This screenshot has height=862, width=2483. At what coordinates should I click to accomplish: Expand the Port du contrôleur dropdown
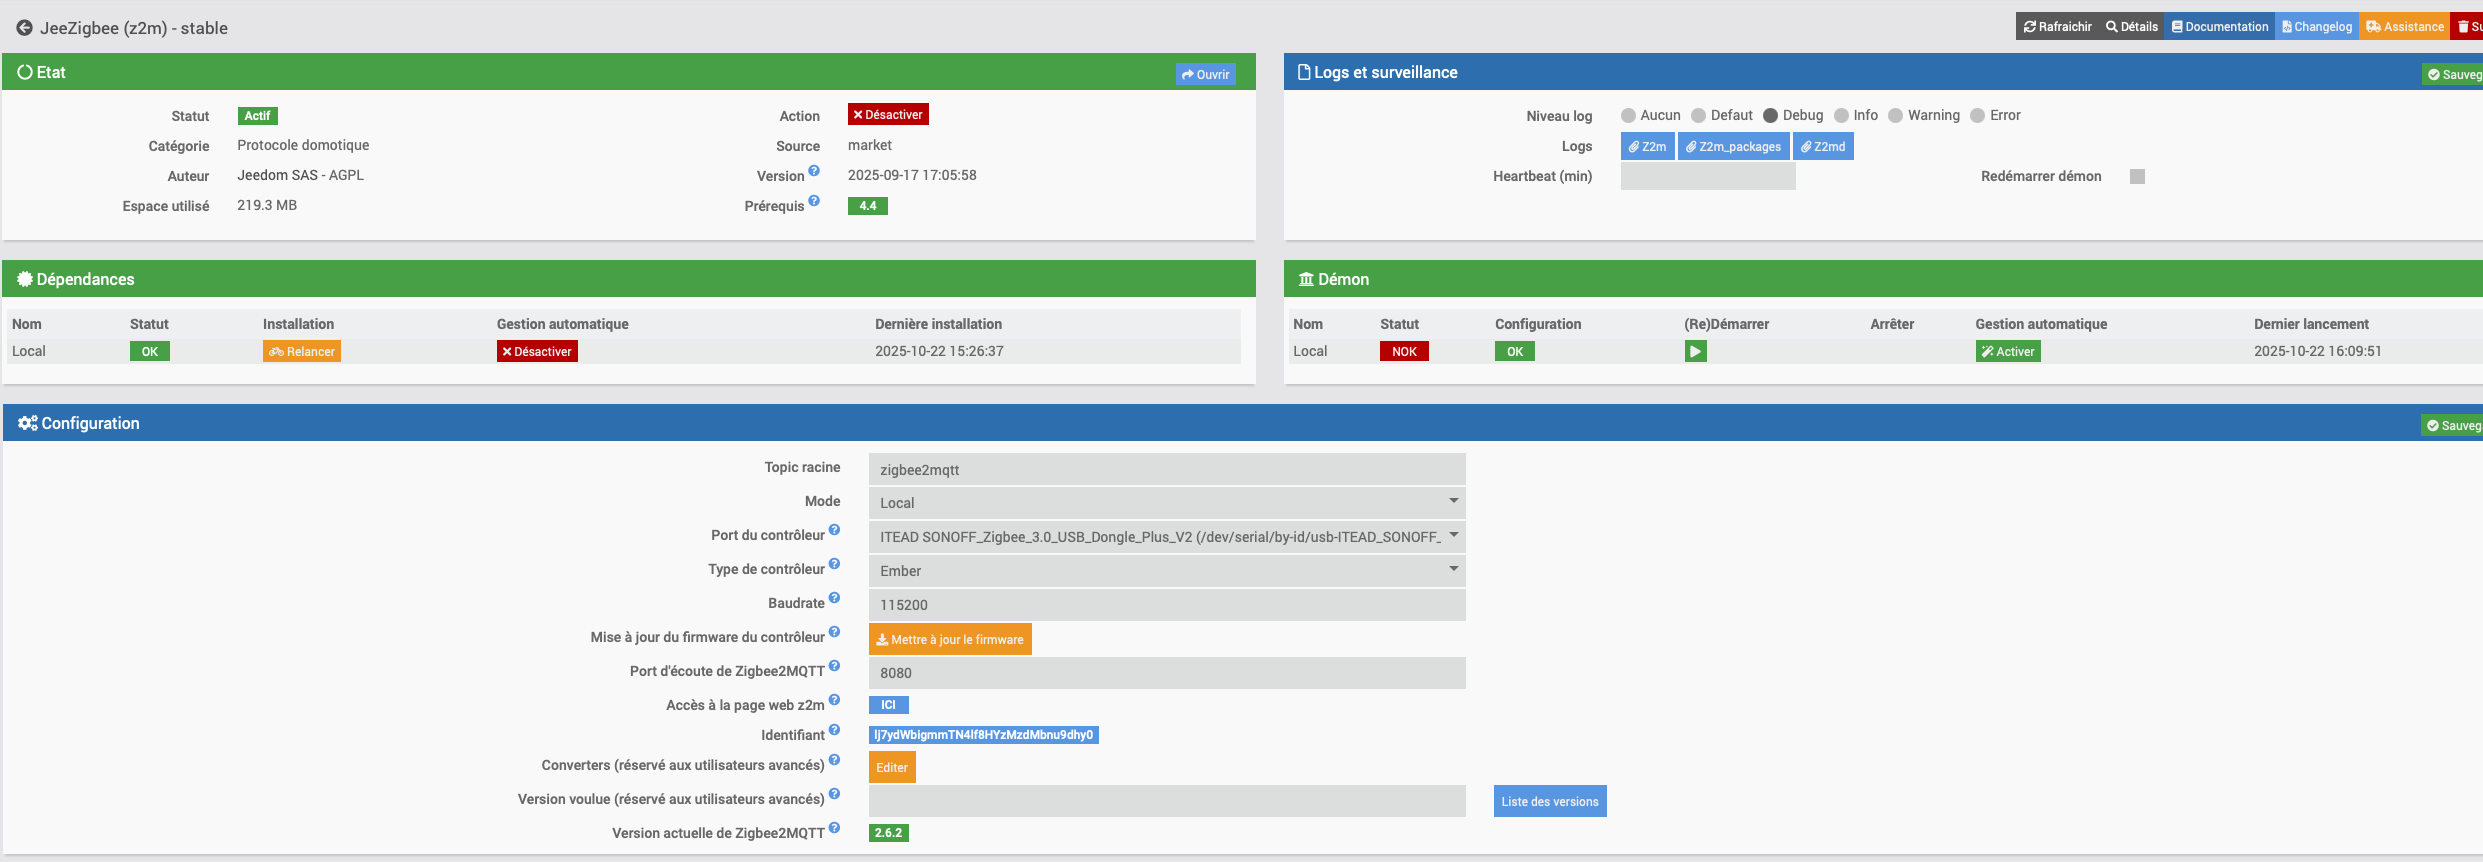[x=1166, y=537]
